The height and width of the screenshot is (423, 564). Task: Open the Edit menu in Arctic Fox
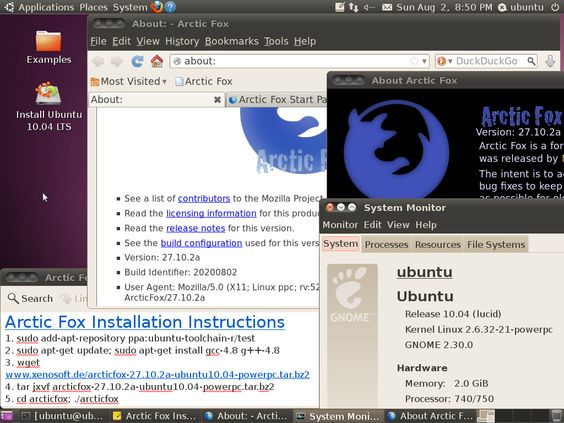point(121,41)
